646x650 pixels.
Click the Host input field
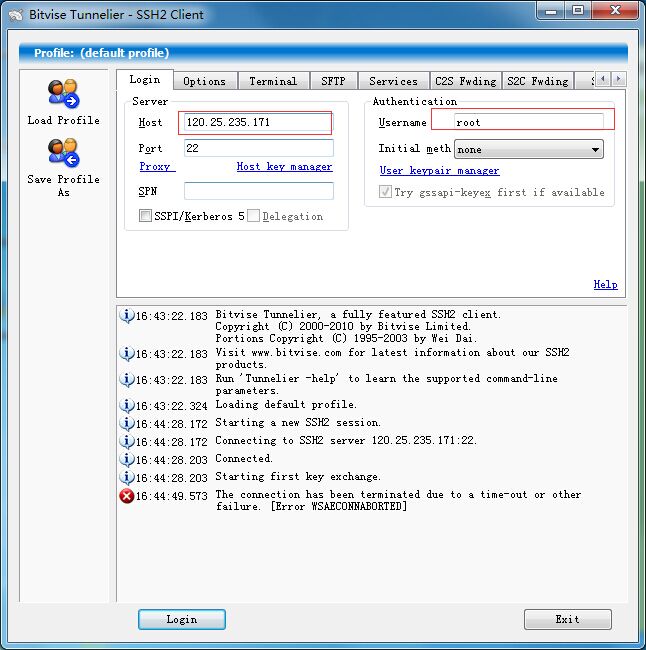coord(258,122)
